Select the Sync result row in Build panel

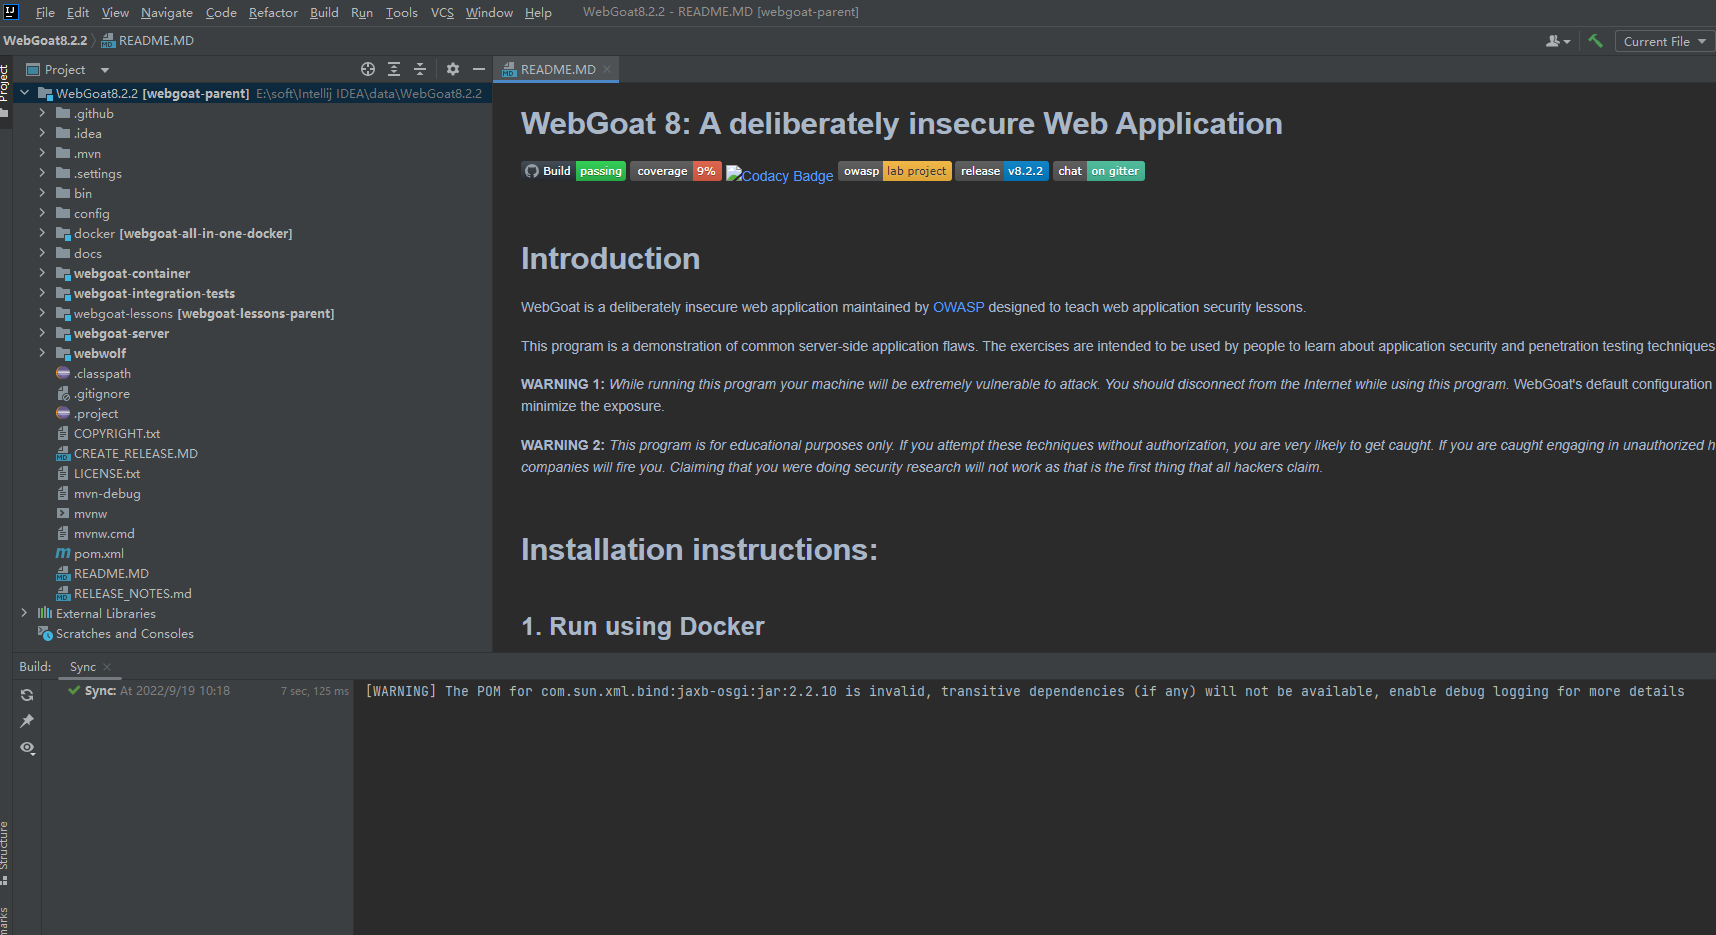(198, 691)
